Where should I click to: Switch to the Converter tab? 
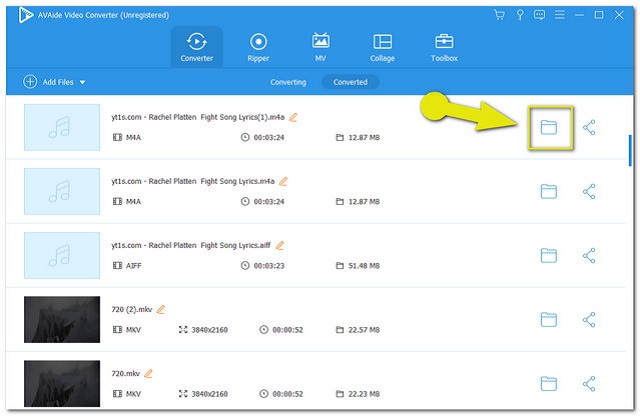point(197,47)
